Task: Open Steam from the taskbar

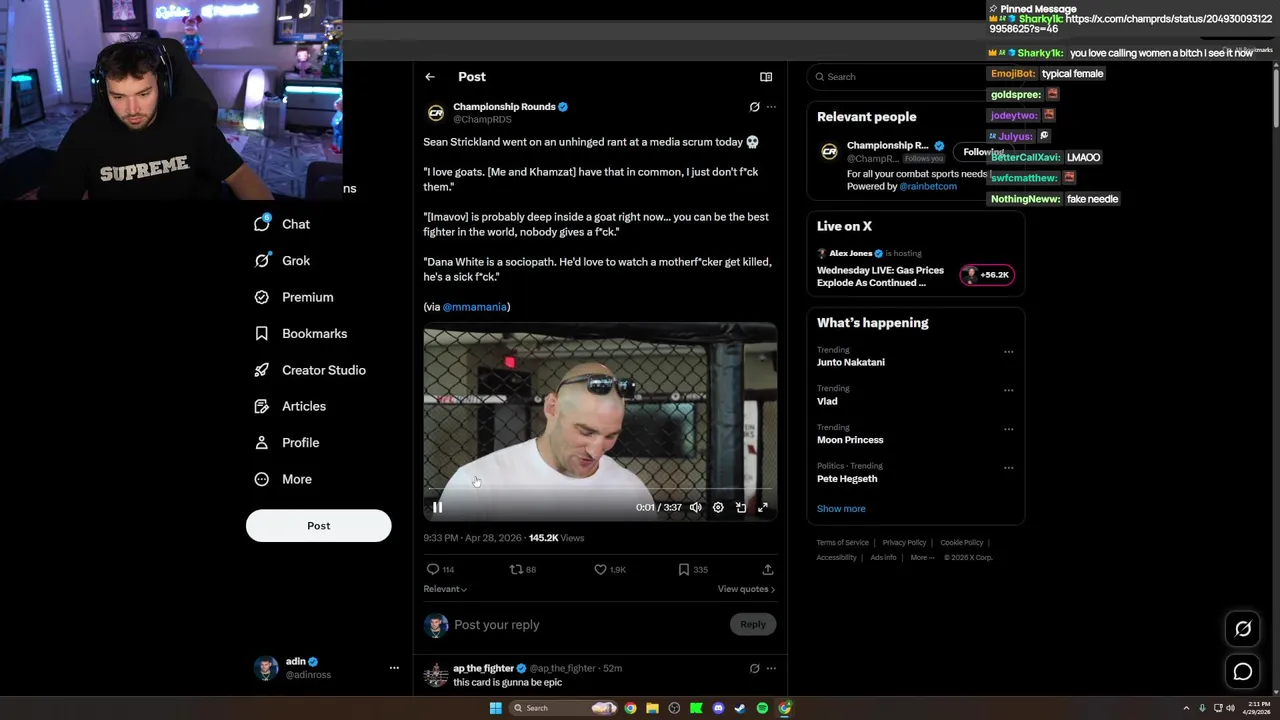Action: (740, 708)
